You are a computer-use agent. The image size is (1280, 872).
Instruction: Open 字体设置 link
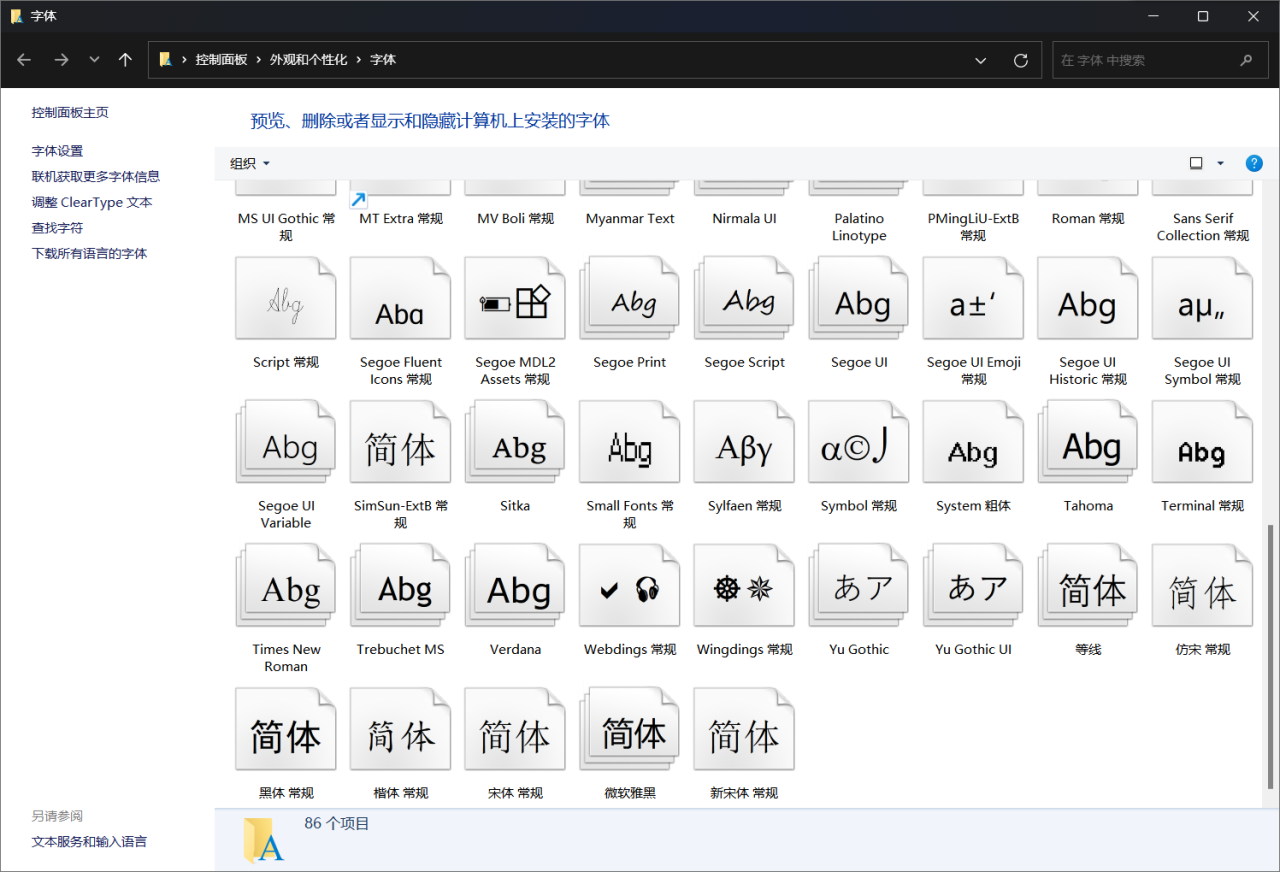[57, 151]
